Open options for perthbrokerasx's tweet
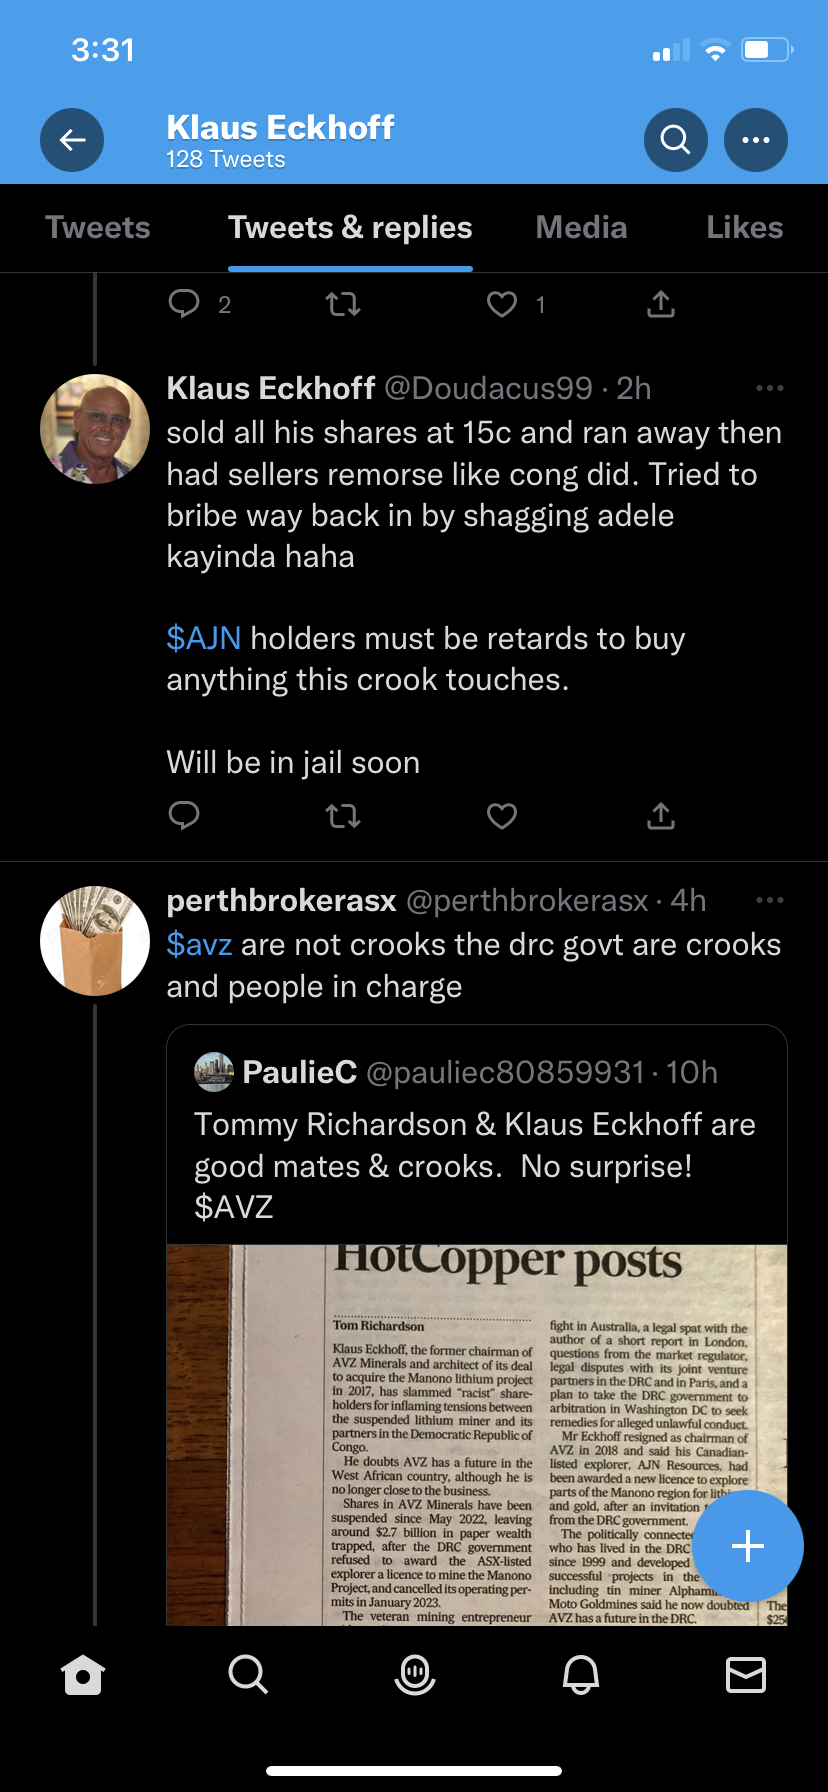Viewport: 828px width, 1792px height. click(770, 901)
